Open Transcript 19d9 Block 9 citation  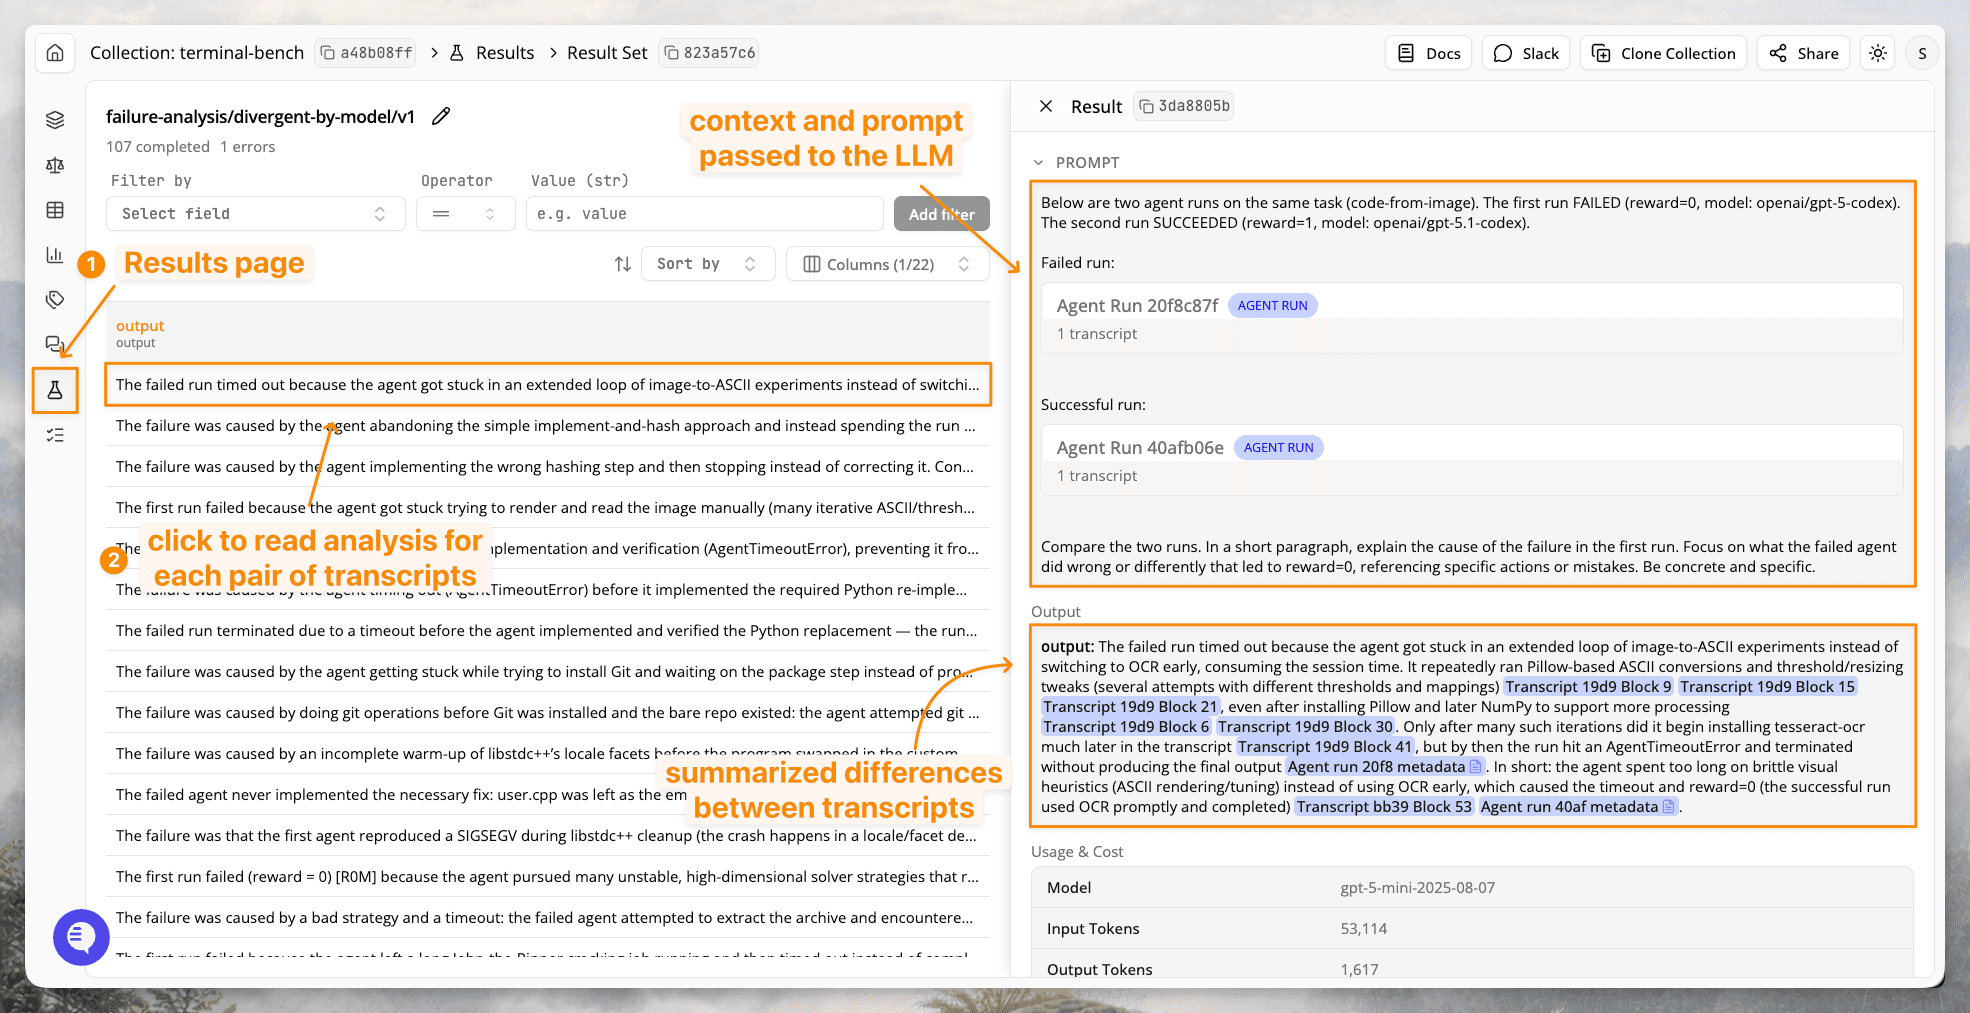[x=1588, y=687]
